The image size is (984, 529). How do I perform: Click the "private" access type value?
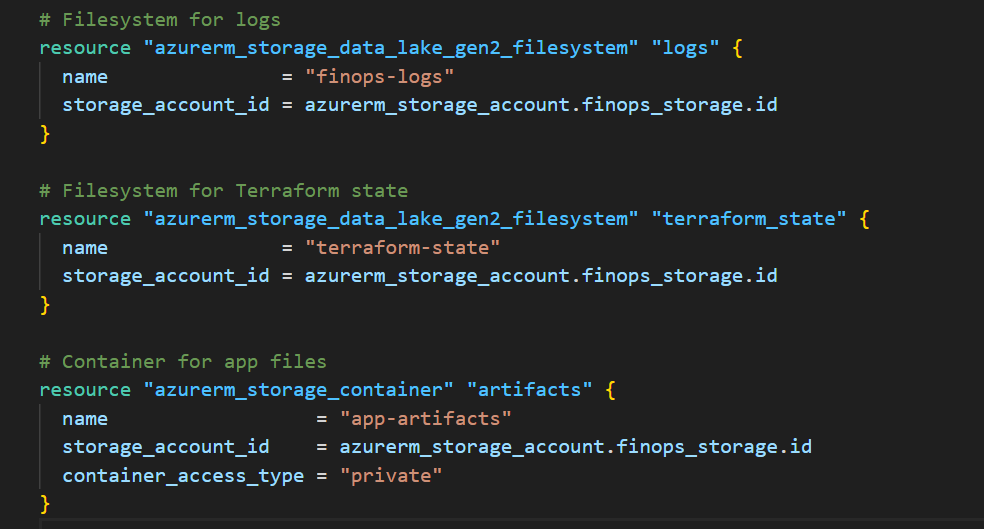[x=397, y=475]
